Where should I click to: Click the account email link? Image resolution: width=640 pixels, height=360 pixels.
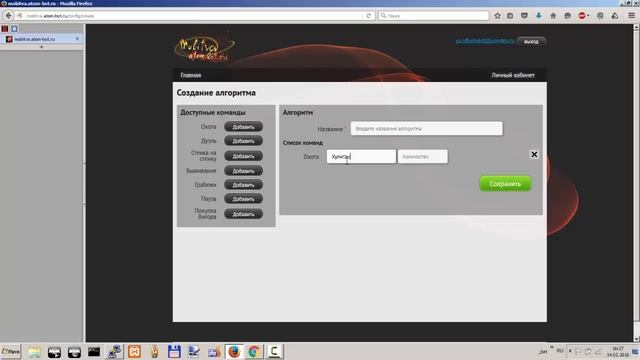tap(485, 41)
